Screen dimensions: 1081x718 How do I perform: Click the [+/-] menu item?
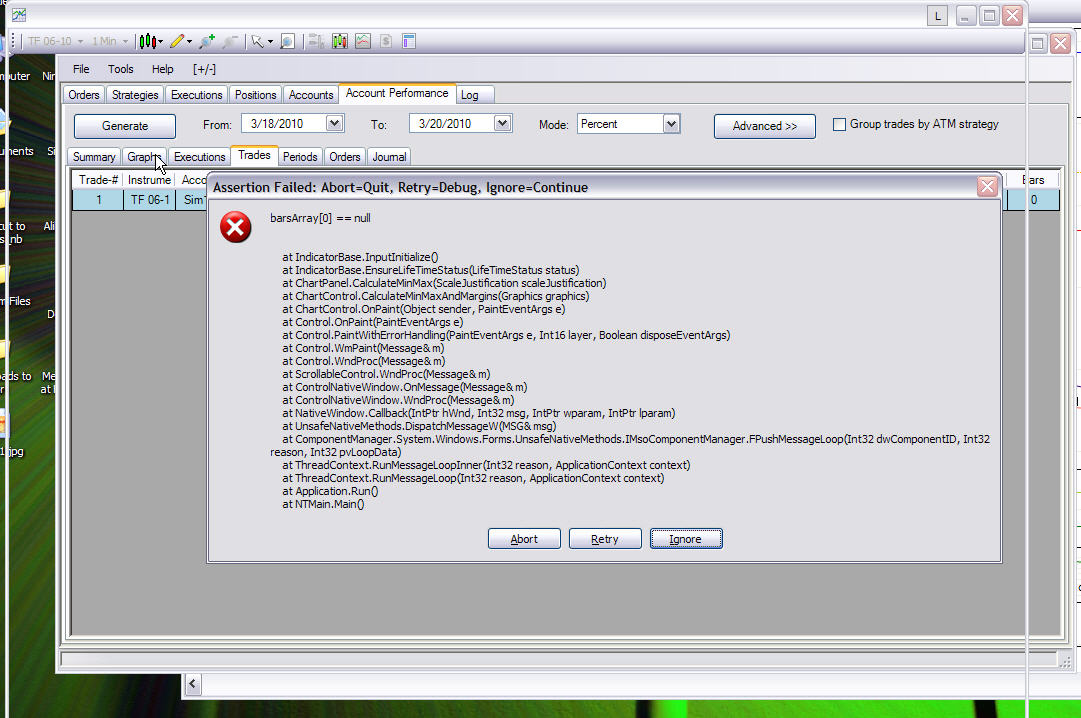tap(204, 69)
